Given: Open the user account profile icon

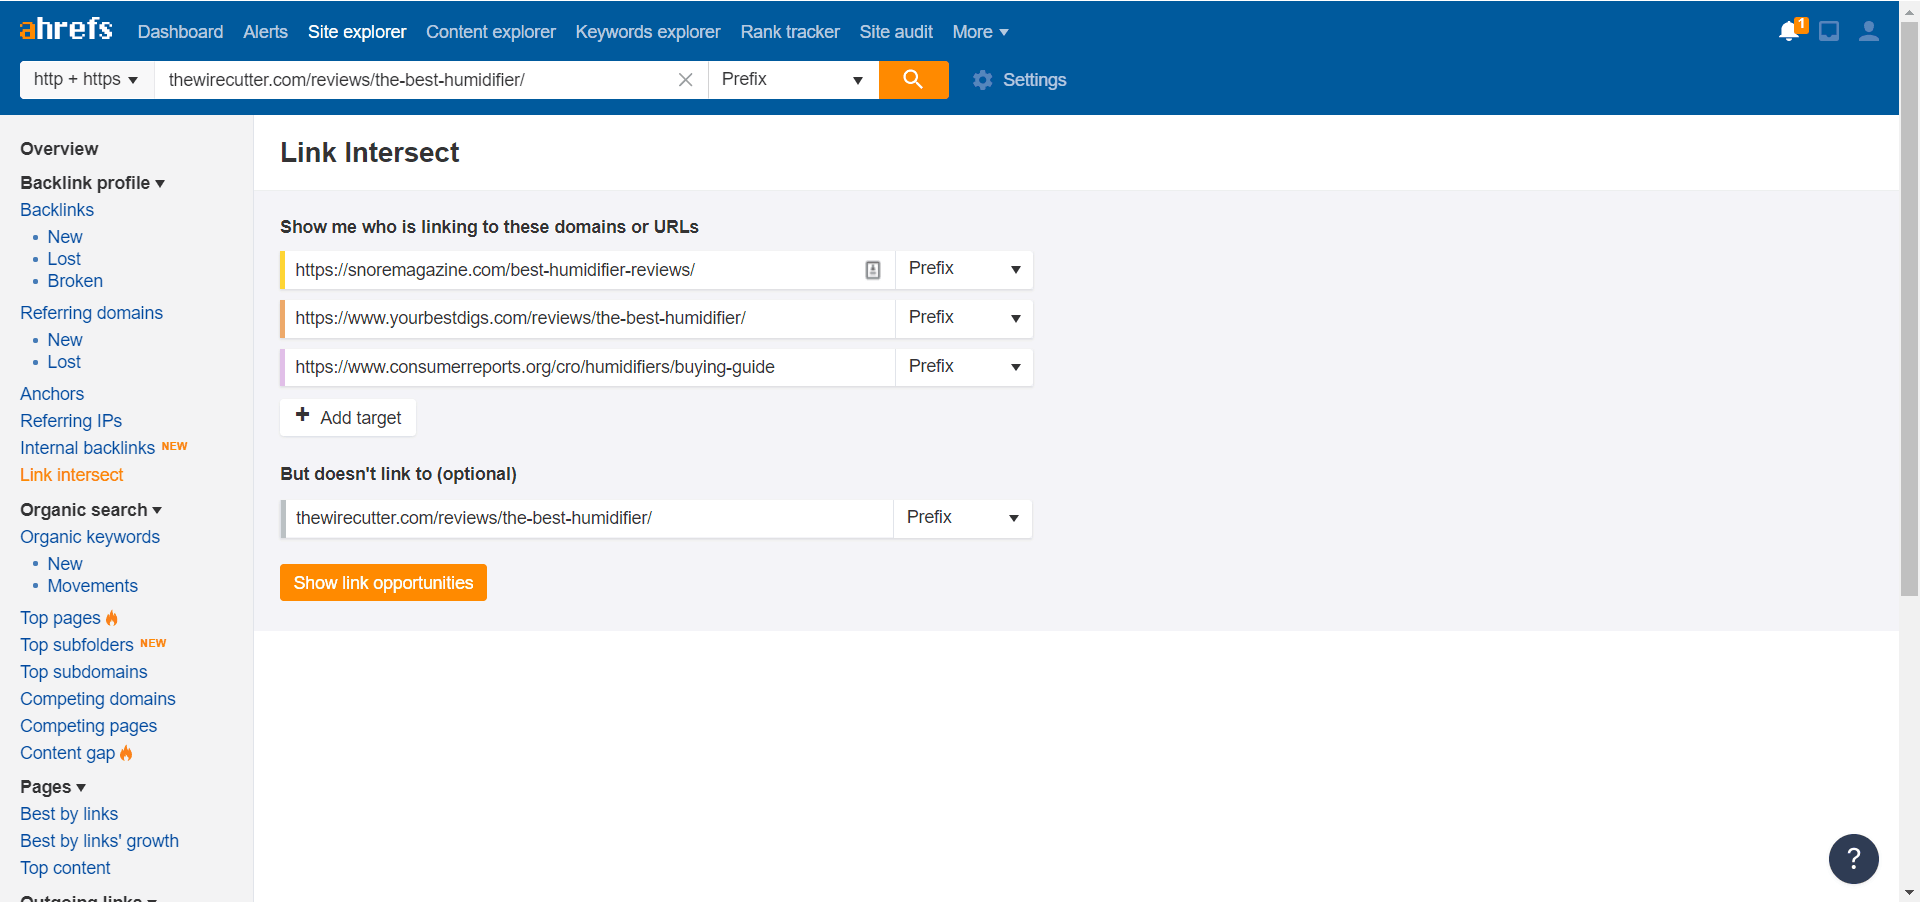Looking at the screenshot, I should pyautogui.click(x=1868, y=31).
